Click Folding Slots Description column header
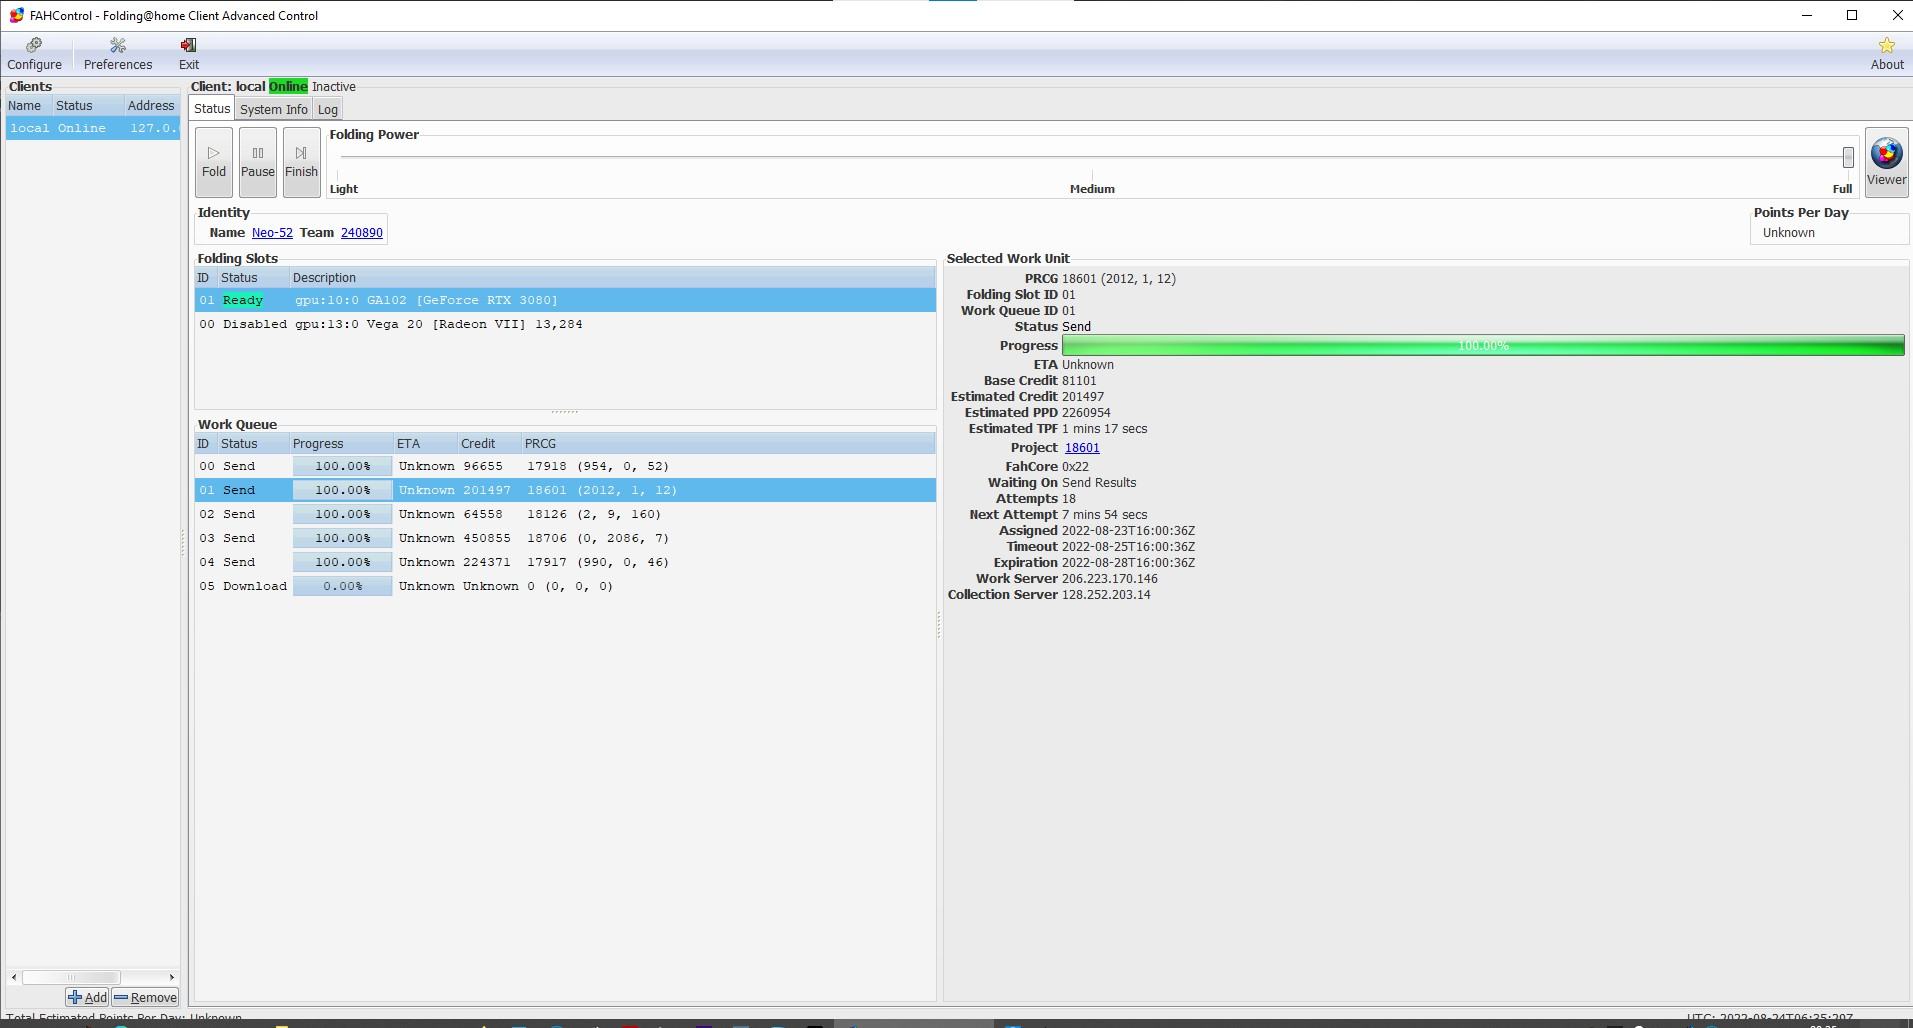This screenshot has height=1028, width=1913. (612, 277)
